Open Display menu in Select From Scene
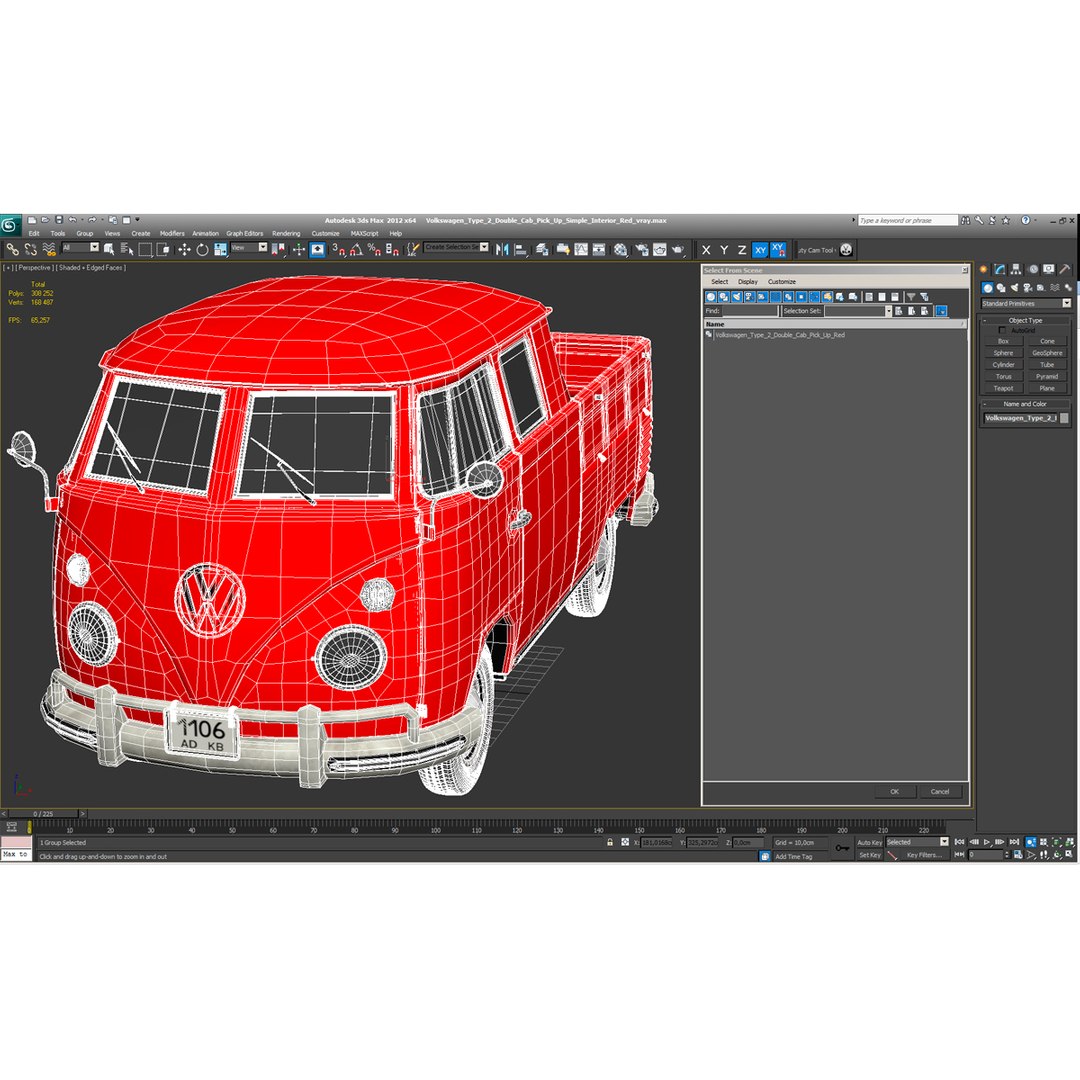 click(x=747, y=282)
